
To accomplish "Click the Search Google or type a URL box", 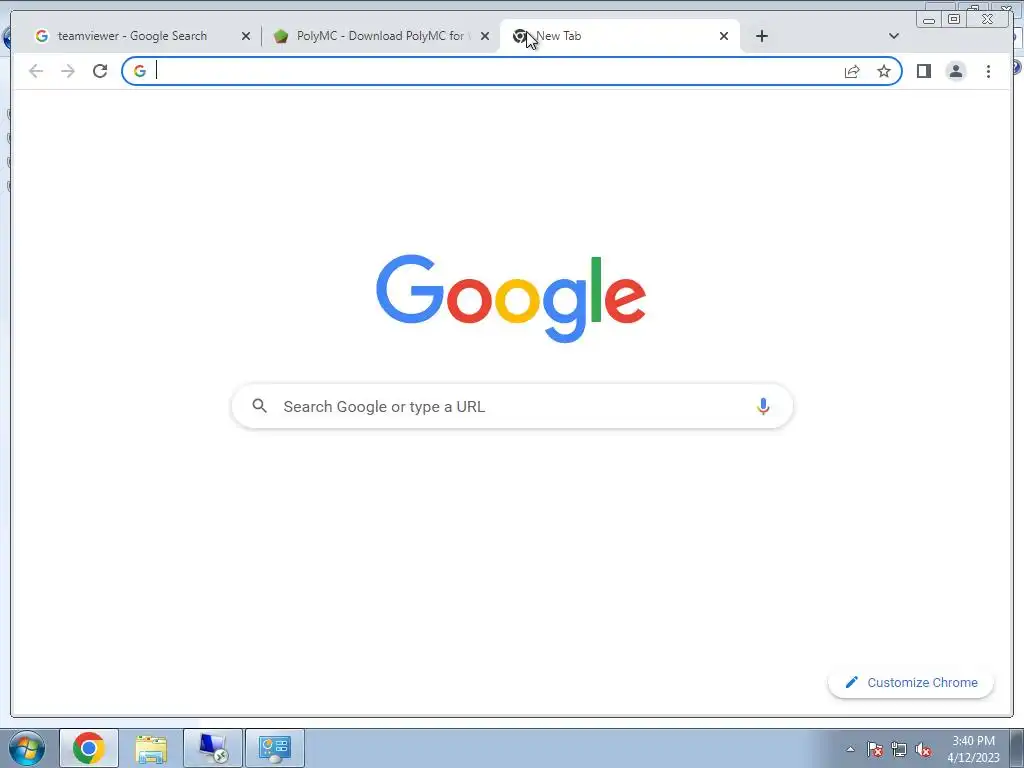I will (x=512, y=406).
